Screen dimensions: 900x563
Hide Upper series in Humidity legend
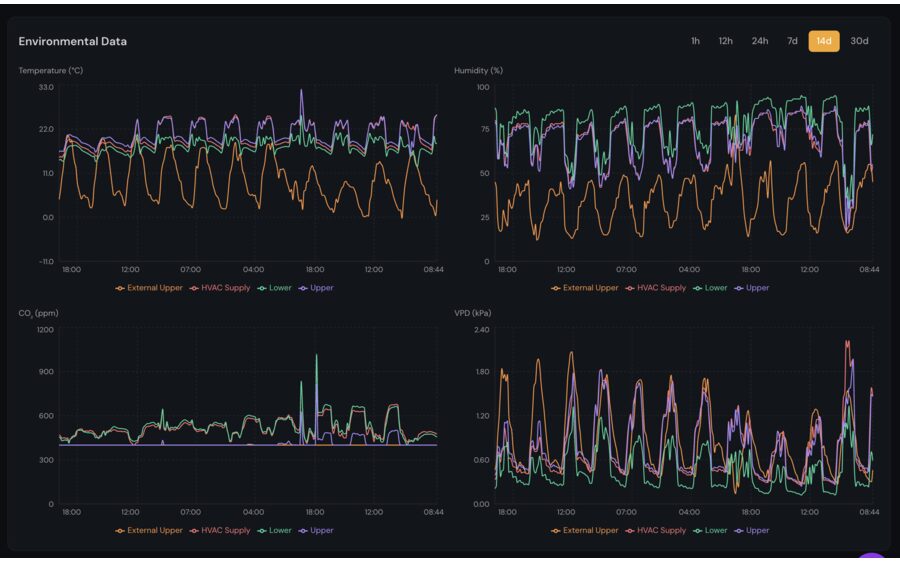pos(752,288)
